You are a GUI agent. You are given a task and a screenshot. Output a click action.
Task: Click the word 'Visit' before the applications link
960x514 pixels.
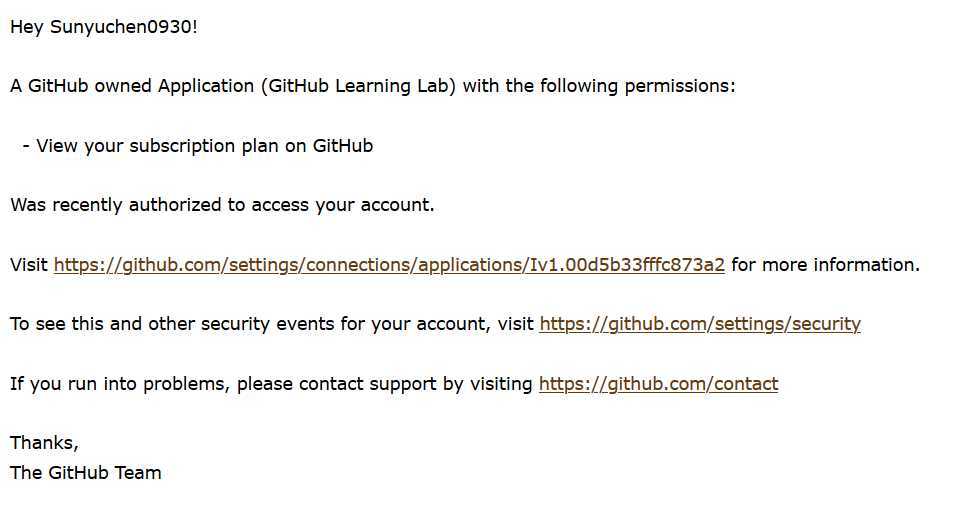(29, 265)
